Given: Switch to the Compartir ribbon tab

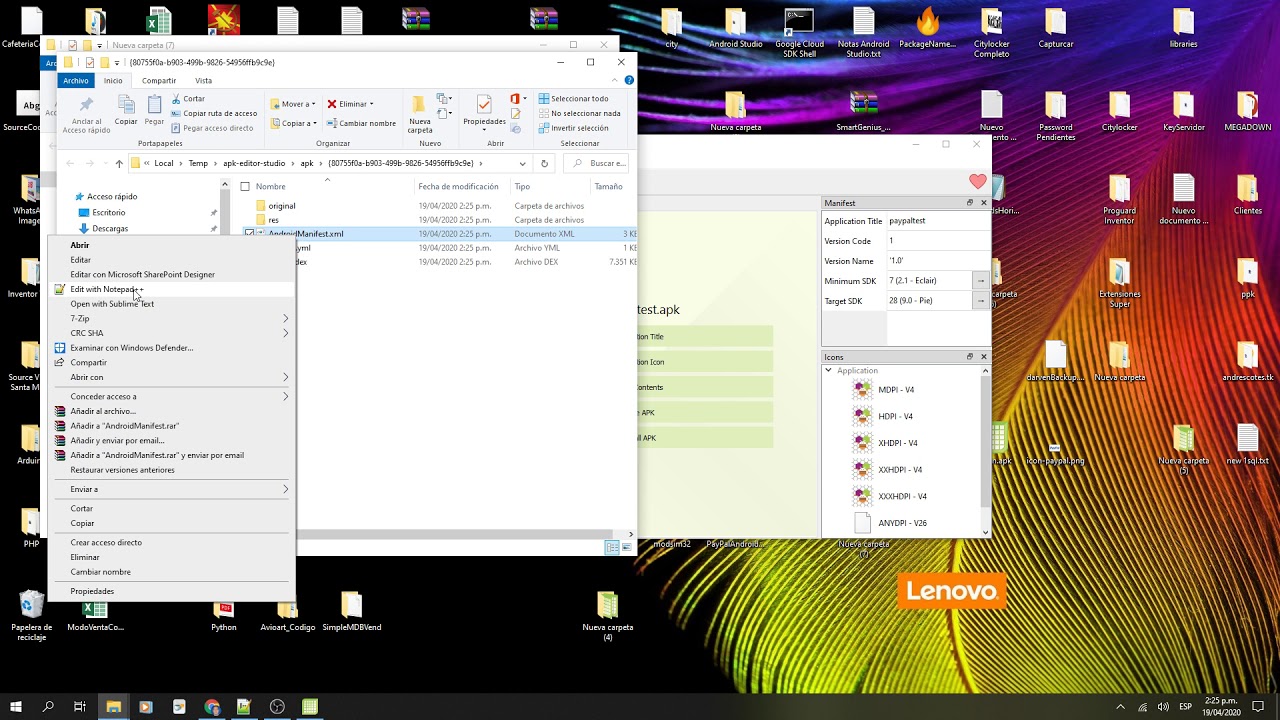Looking at the screenshot, I should tap(159, 81).
